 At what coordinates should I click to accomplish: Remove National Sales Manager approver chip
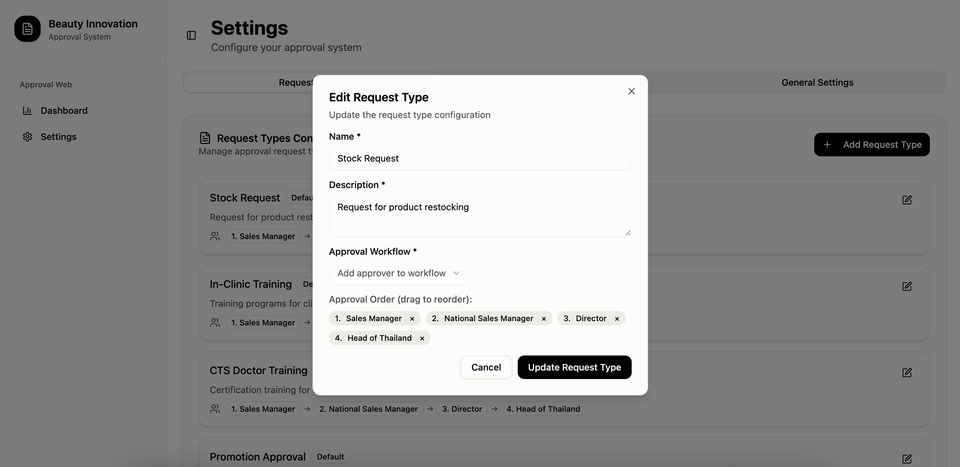click(x=544, y=319)
